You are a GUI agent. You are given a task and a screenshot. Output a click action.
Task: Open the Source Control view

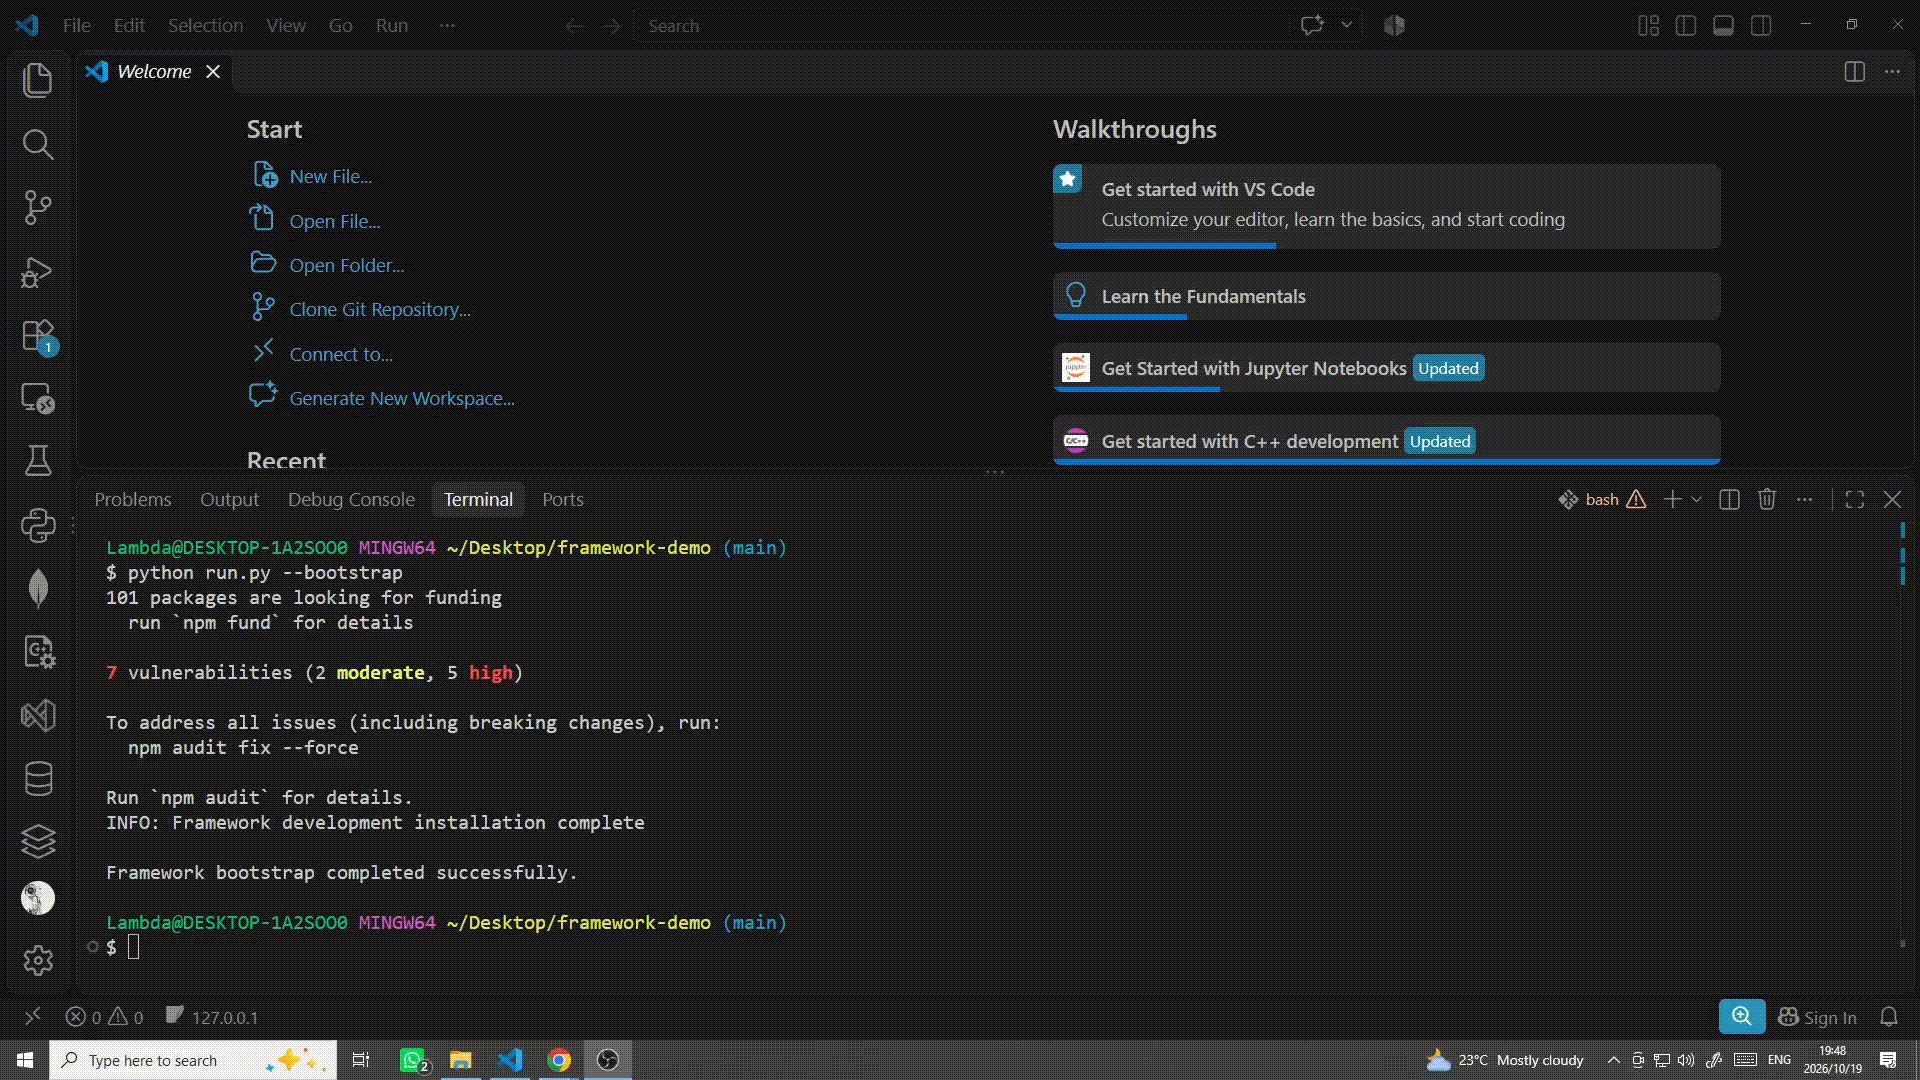pyautogui.click(x=38, y=208)
